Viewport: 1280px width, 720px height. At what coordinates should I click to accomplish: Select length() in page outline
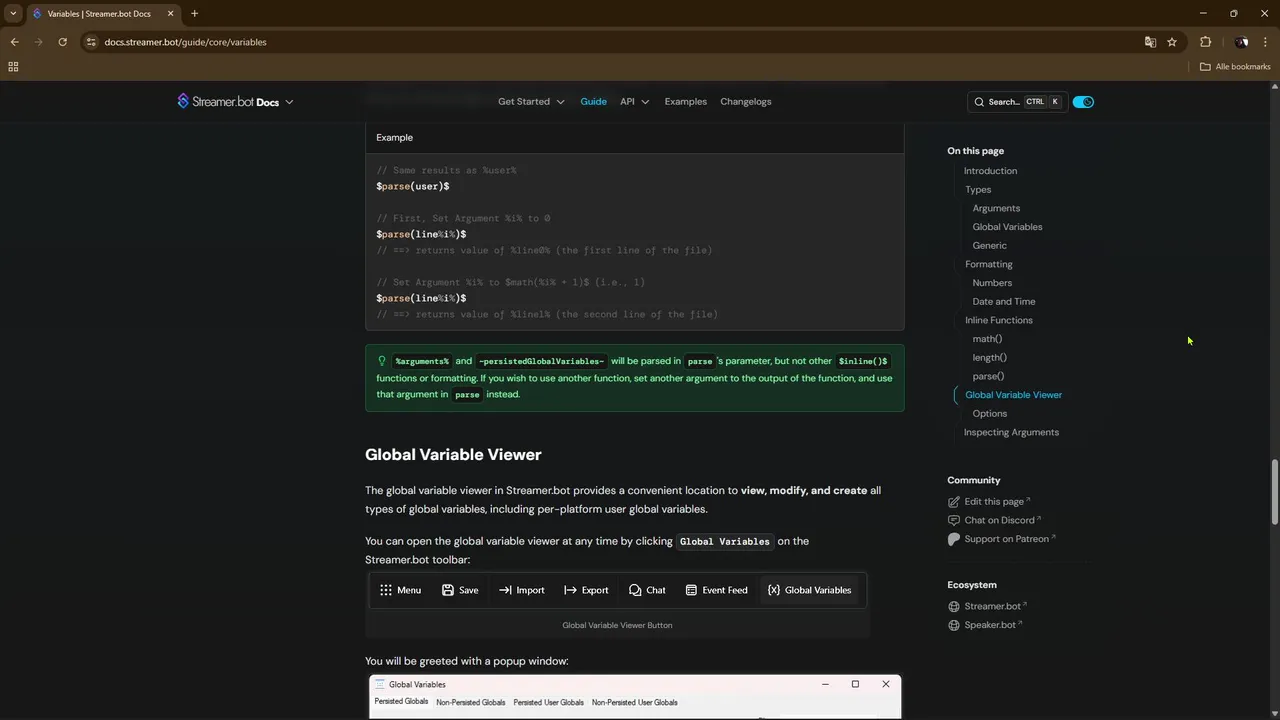click(989, 358)
